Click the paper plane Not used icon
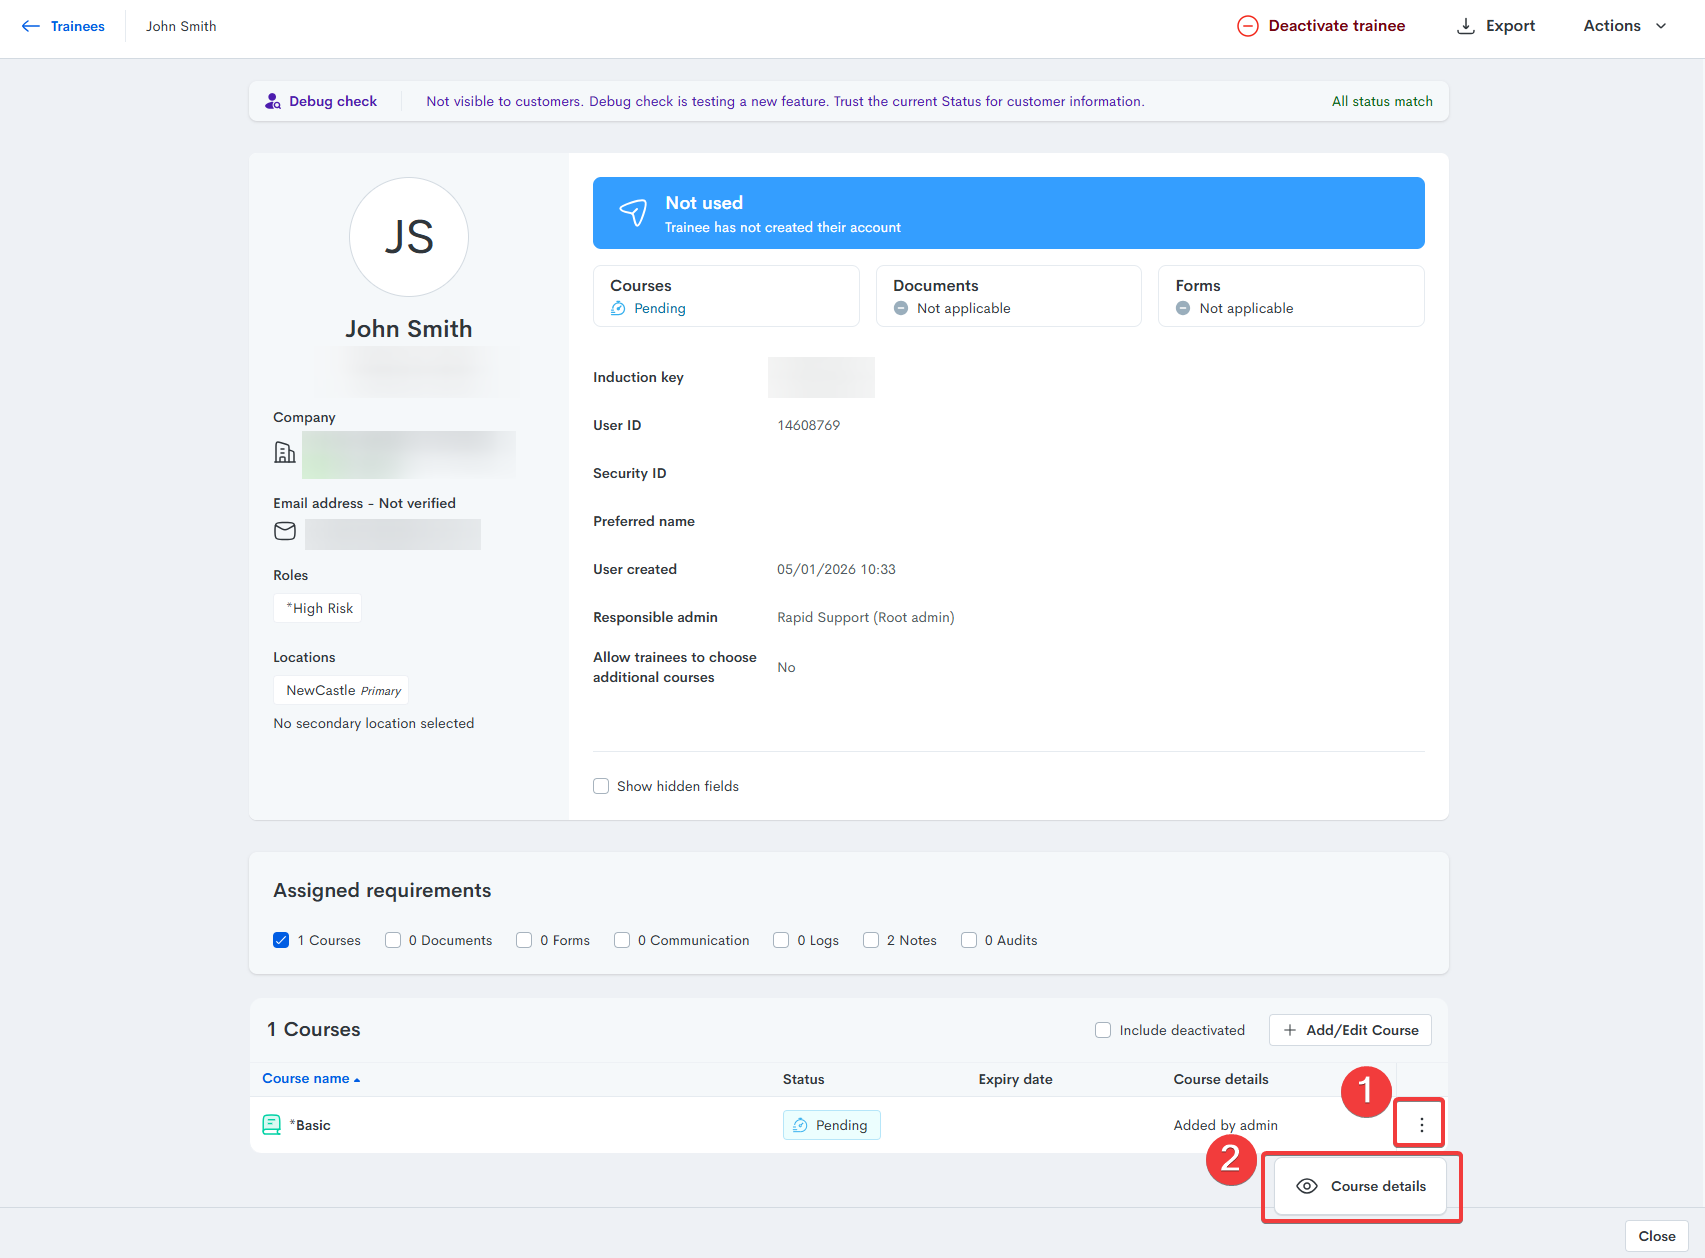This screenshot has height=1258, width=1705. 633,212
